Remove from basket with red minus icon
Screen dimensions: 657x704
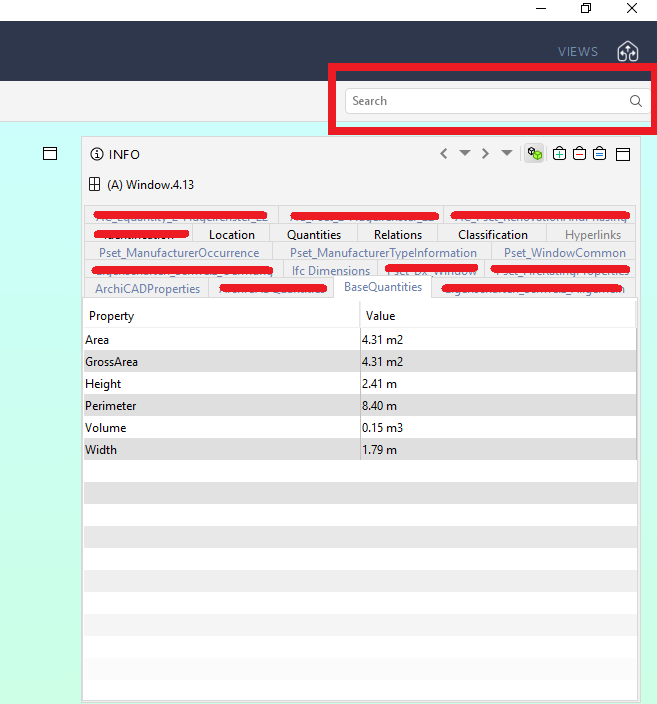579,154
